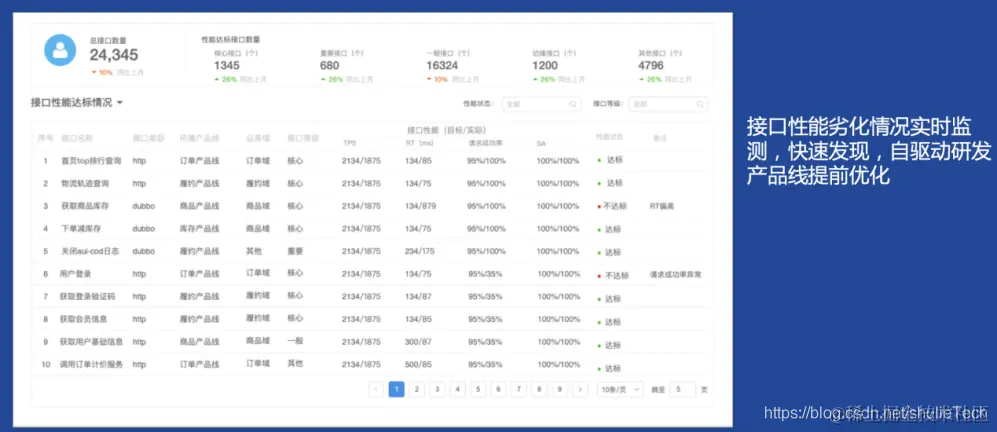Click the 接口名称 column header
997x432 pixels.
pos(76,137)
